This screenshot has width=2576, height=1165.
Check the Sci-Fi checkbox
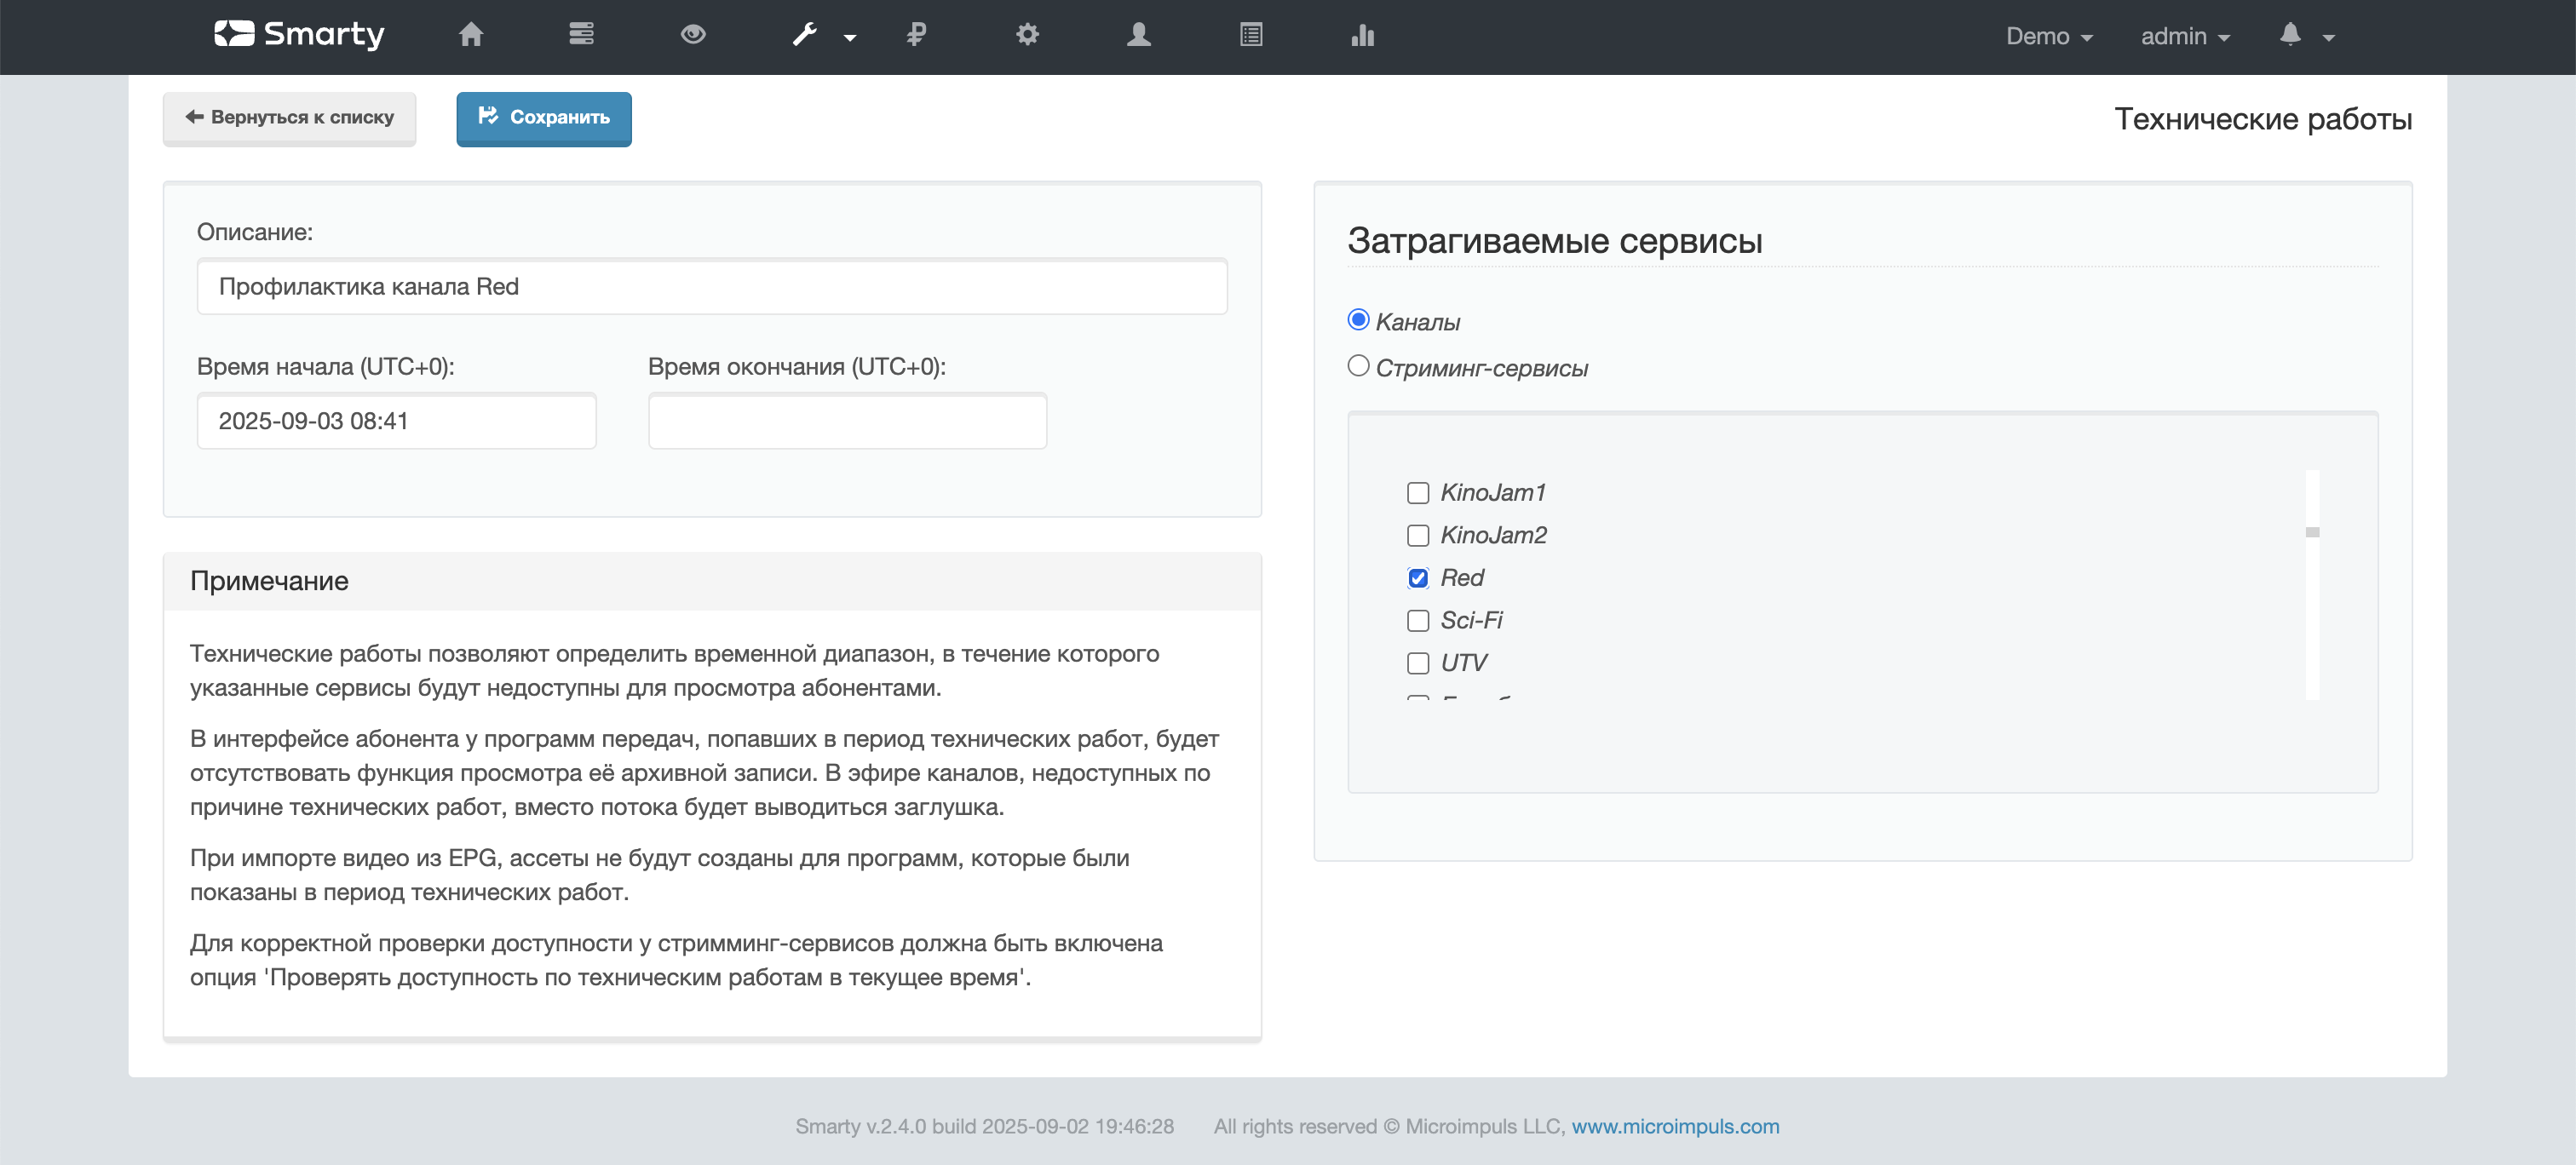click(1418, 621)
